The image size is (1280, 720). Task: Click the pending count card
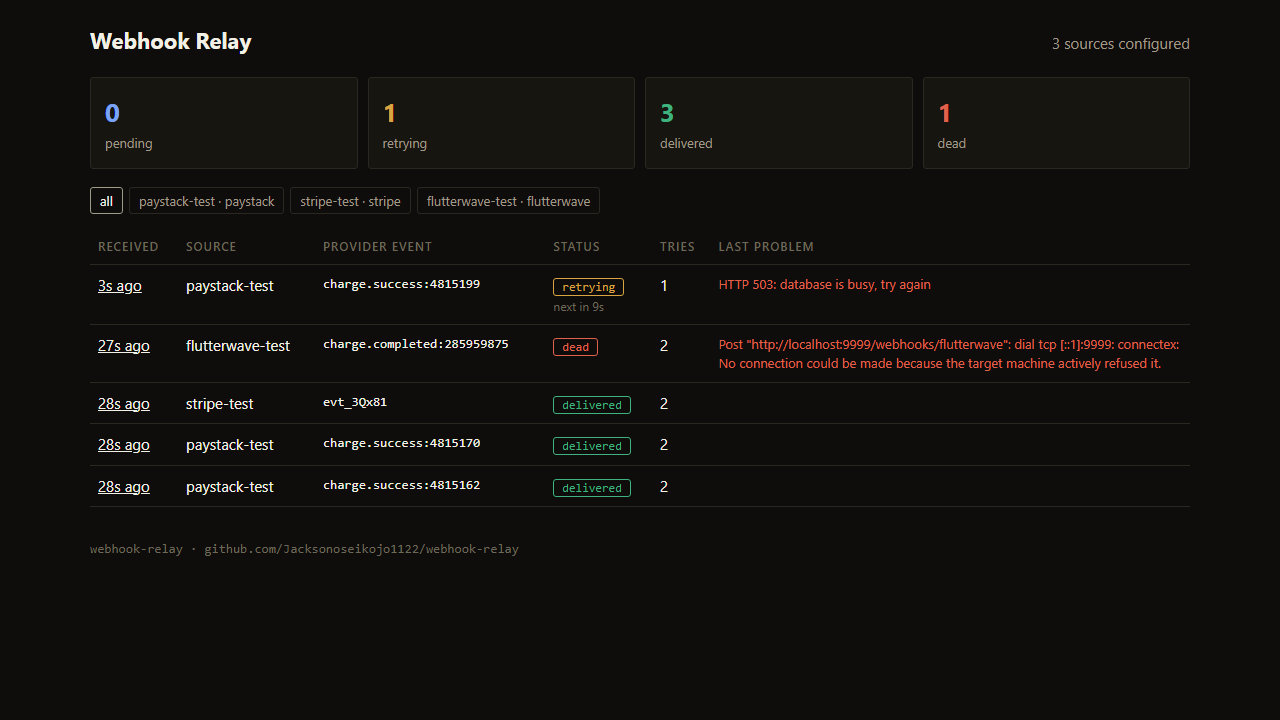[x=224, y=123]
